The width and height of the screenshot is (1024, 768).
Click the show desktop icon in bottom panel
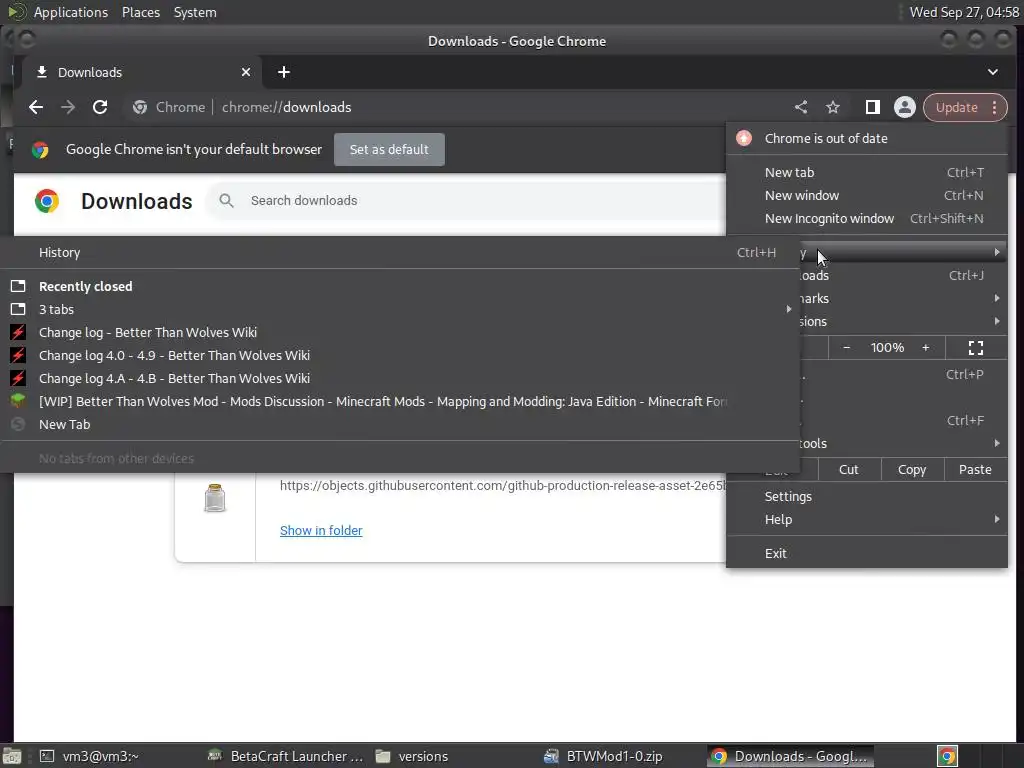12,756
